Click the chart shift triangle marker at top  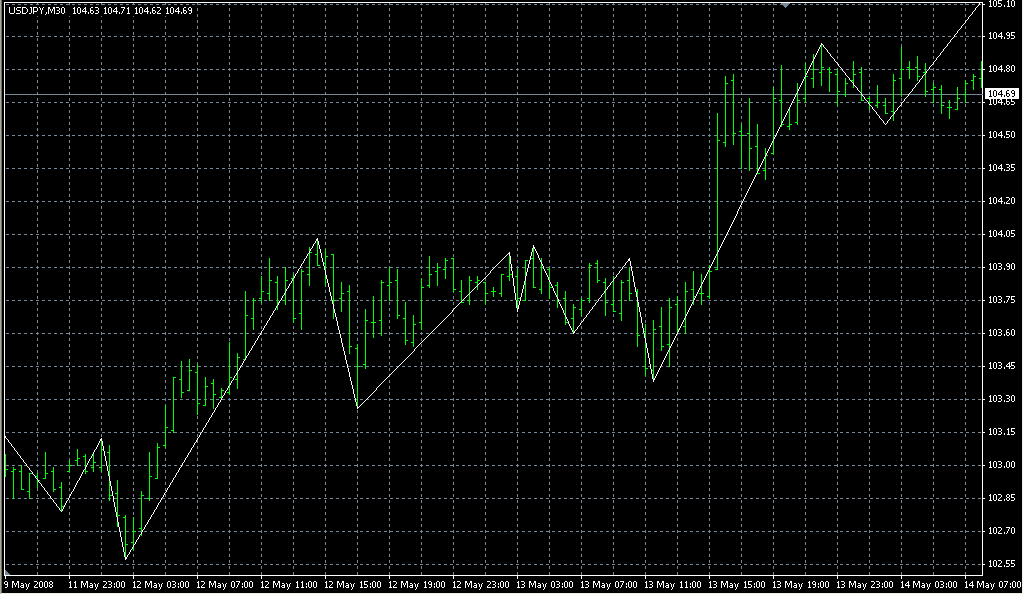pyautogui.click(x=787, y=5)
